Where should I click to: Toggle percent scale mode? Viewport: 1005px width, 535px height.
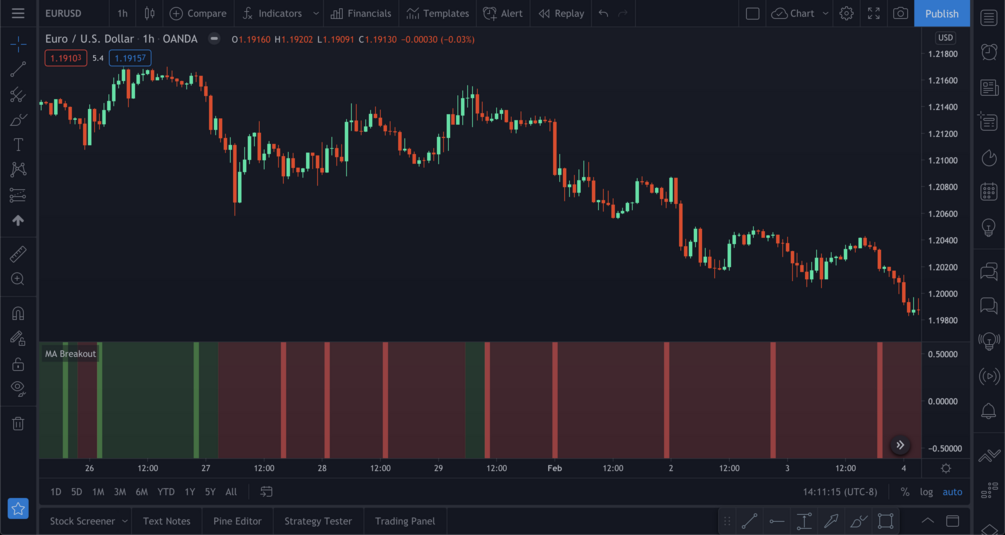[x=904, y=492]
